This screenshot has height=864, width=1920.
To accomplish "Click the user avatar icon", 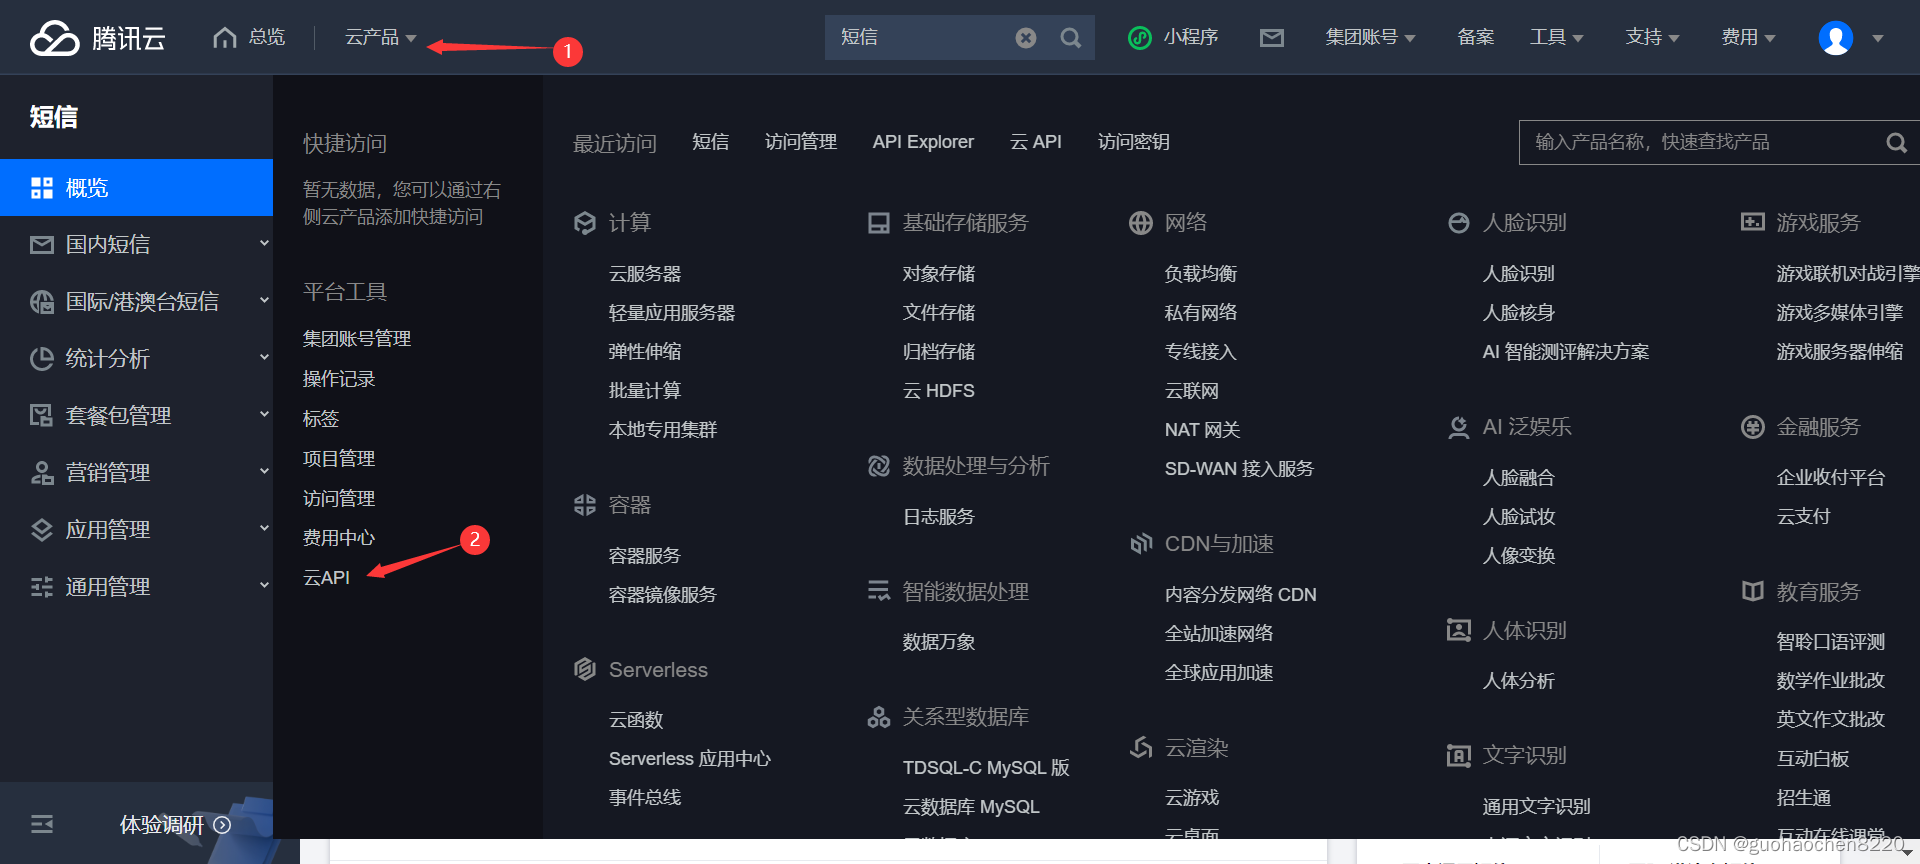I will [x=1835, y=38].
